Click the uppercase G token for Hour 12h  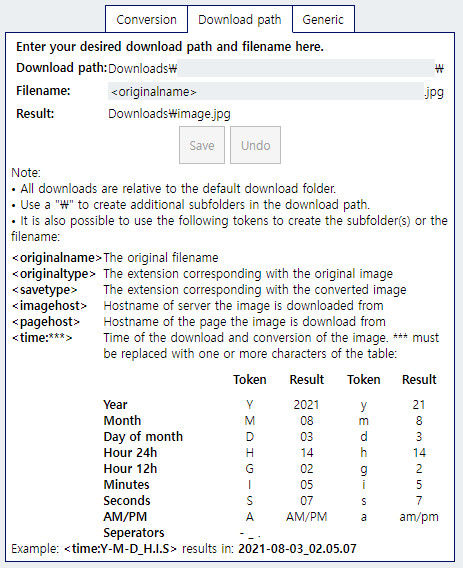[x=250, y=468]
